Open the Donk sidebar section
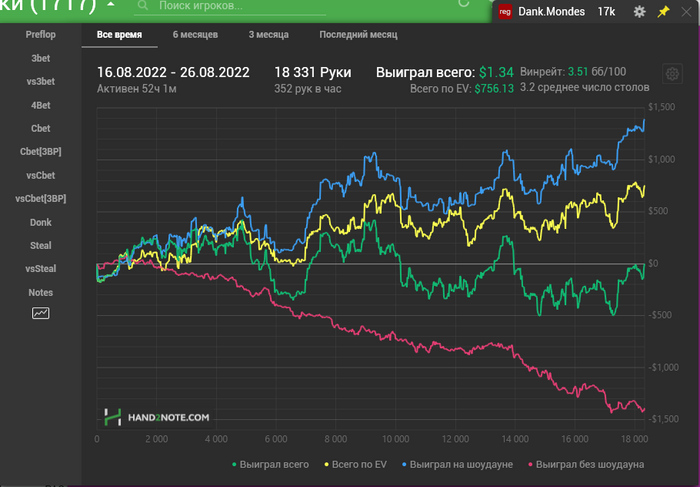The image size is (700, 487). 41,222
